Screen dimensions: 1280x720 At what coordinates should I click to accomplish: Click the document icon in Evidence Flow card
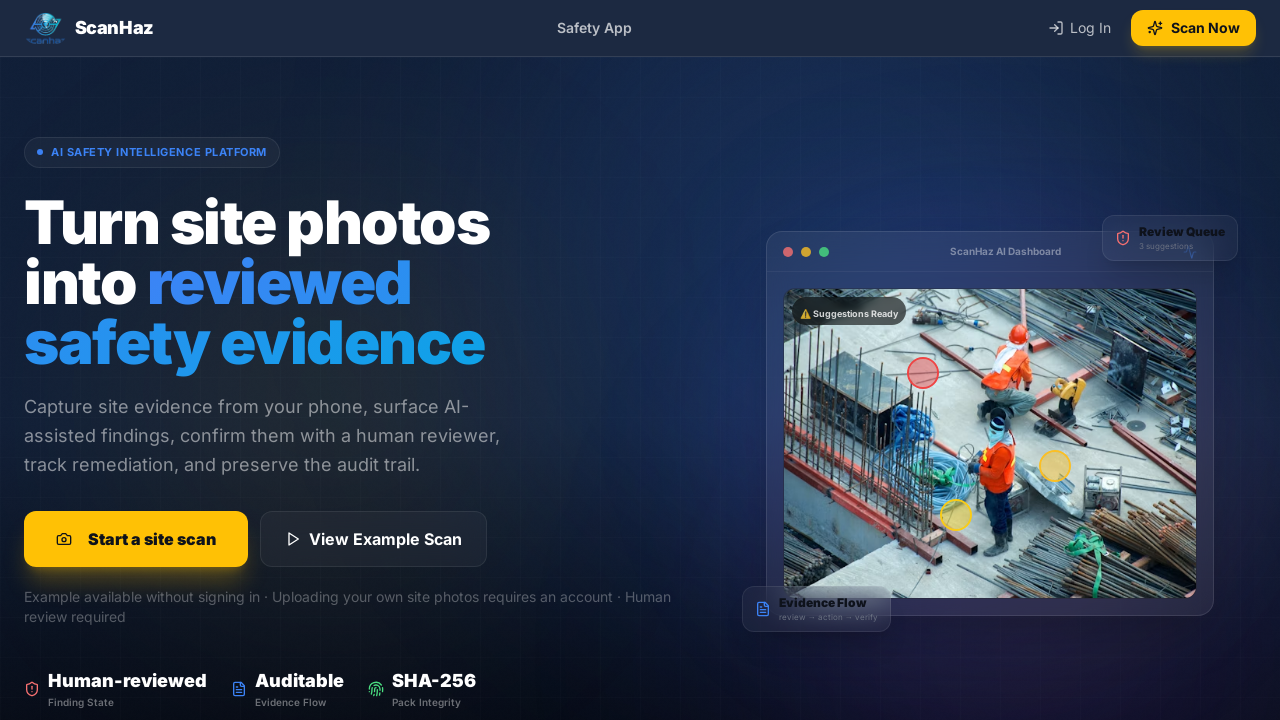(763, 609)
